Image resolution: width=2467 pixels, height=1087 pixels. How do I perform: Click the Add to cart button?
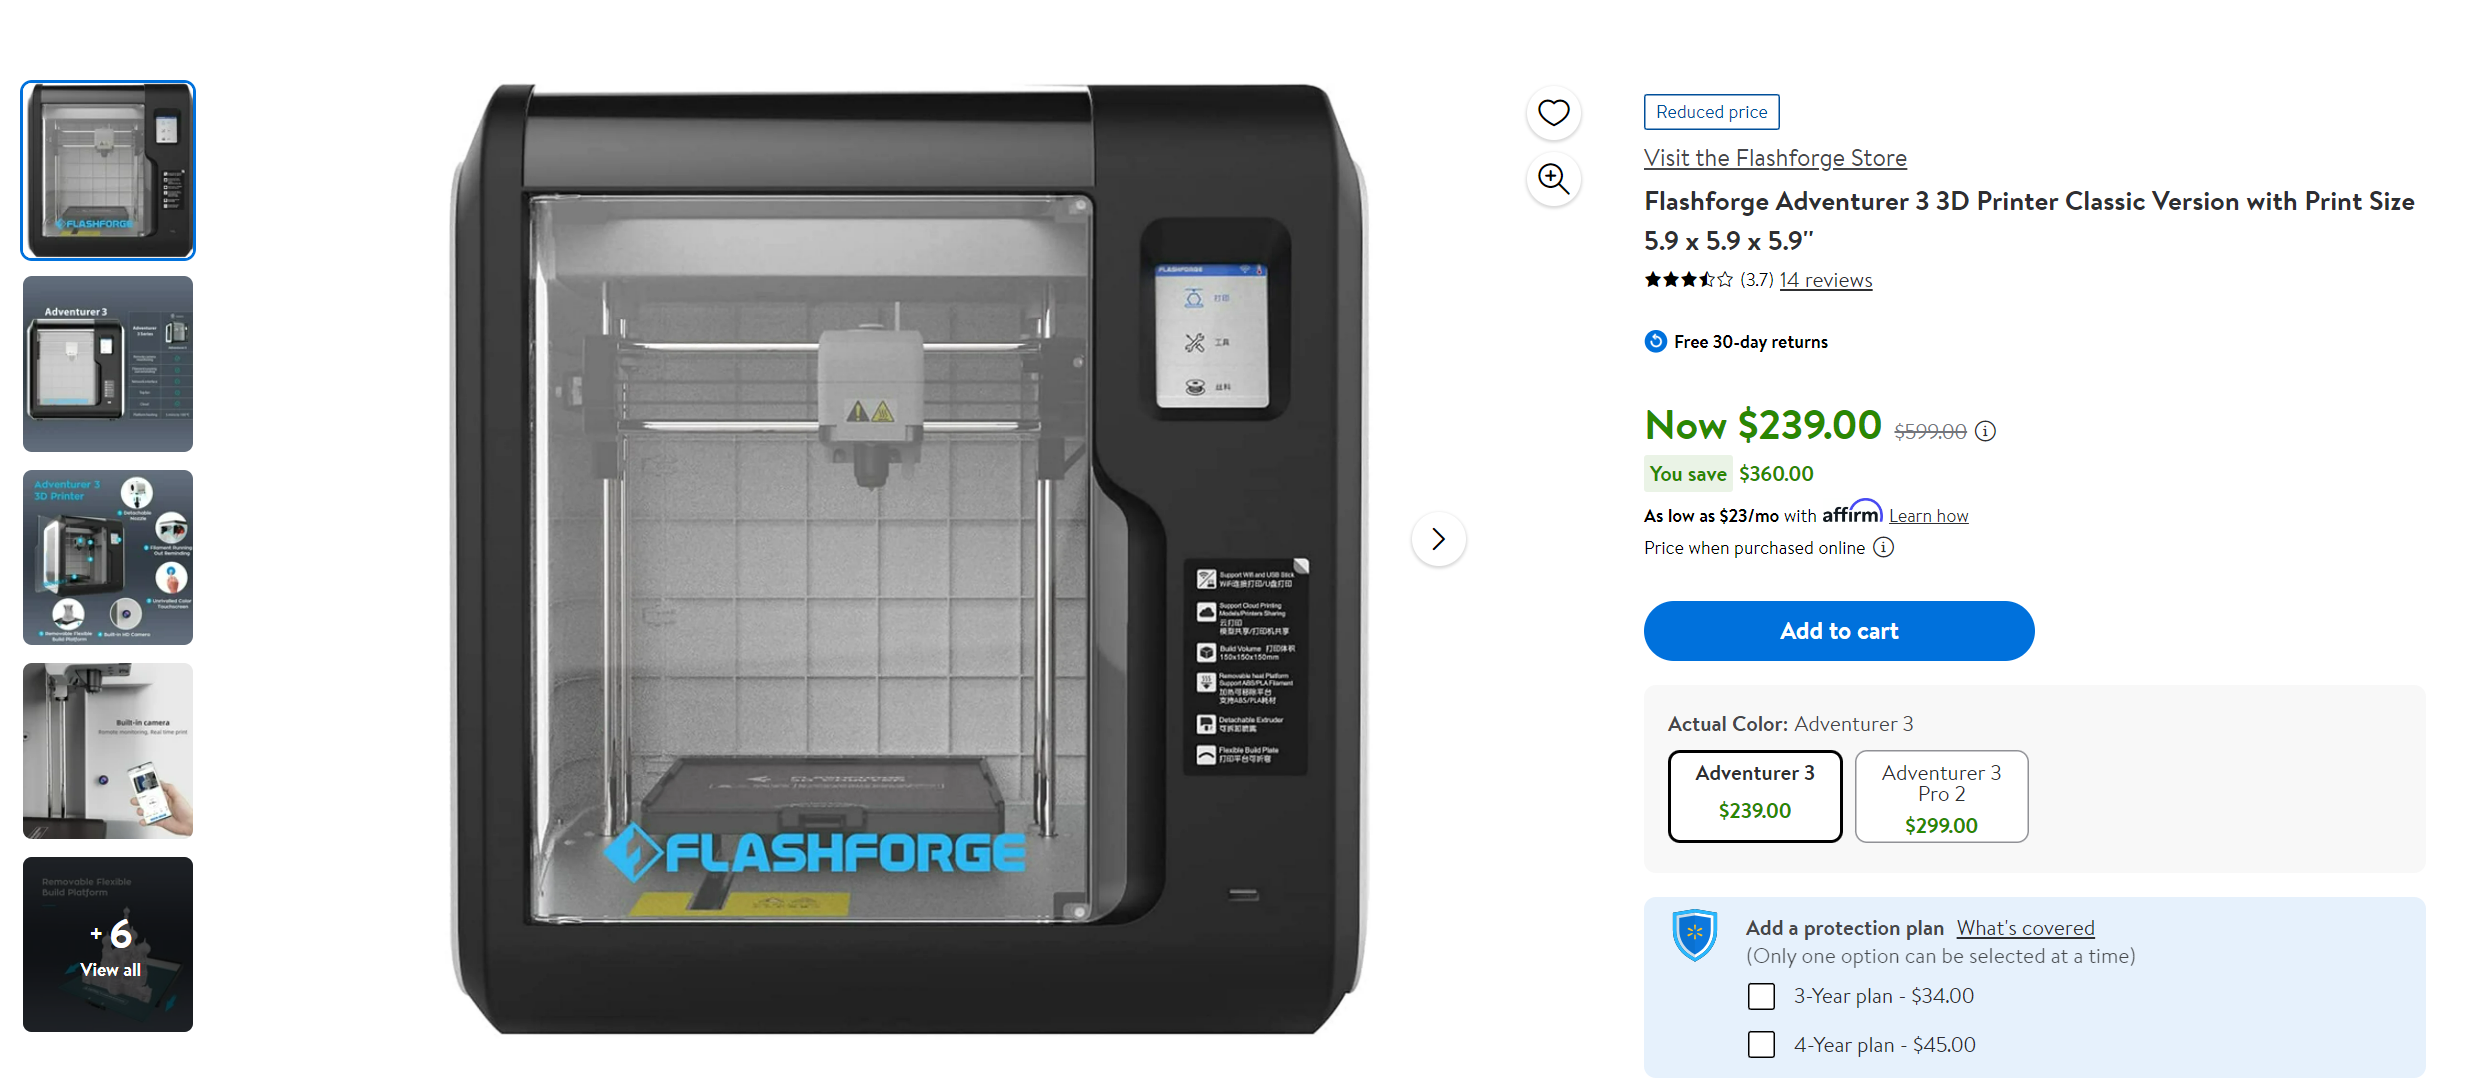click(1838, 631)
